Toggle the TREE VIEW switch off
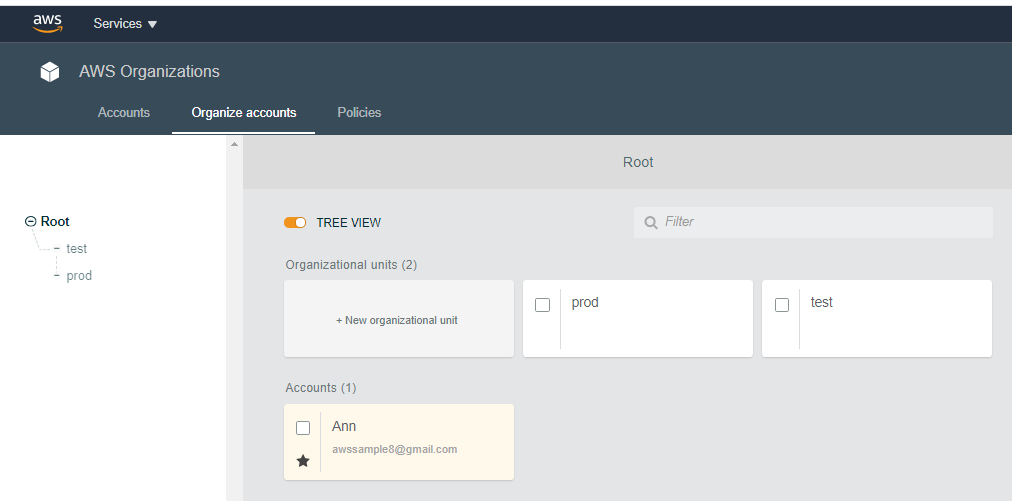Image resolution: width=1012 pixels, height=501 pixels. (295, 223)
